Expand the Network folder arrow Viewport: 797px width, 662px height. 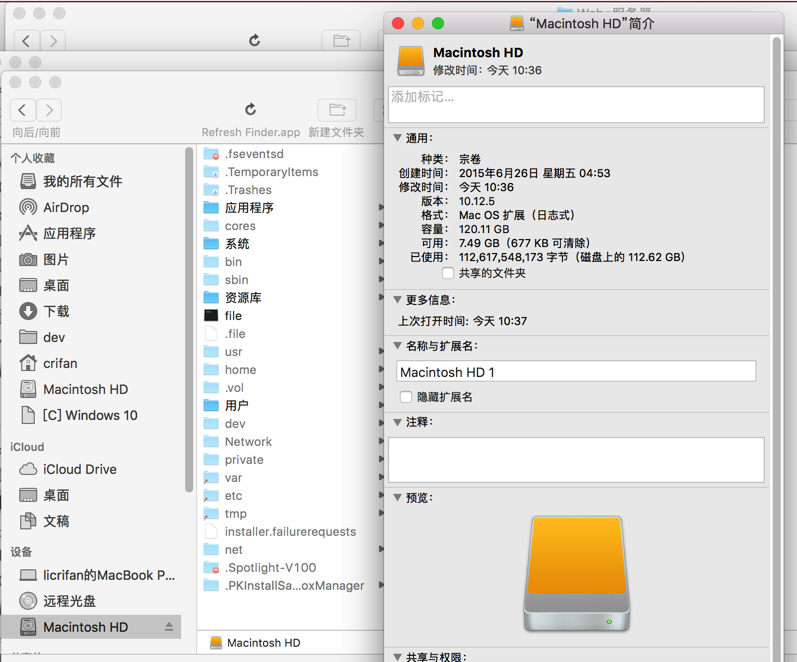click(381, 441)
